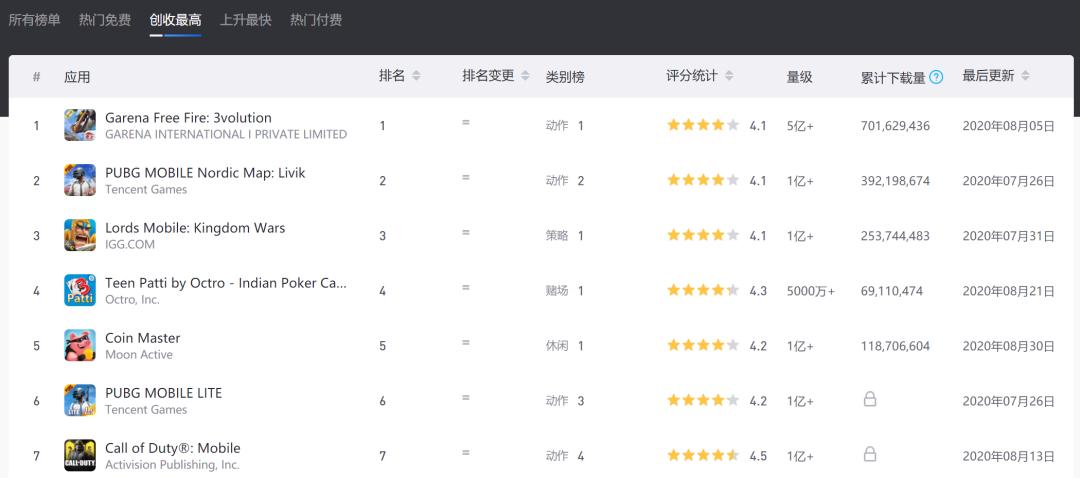Click the PUBG MOBILE LITE icon

tap(80, 400)
